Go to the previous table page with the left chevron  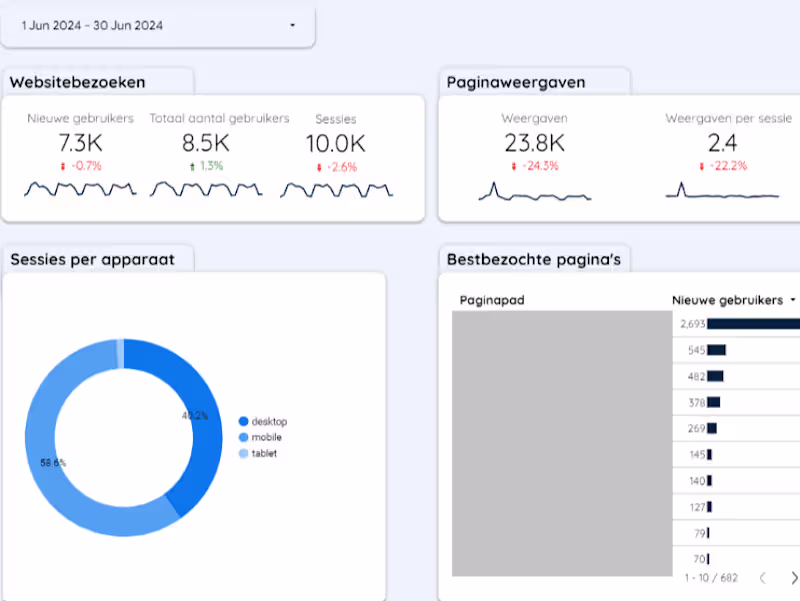[x=762, y=577]
